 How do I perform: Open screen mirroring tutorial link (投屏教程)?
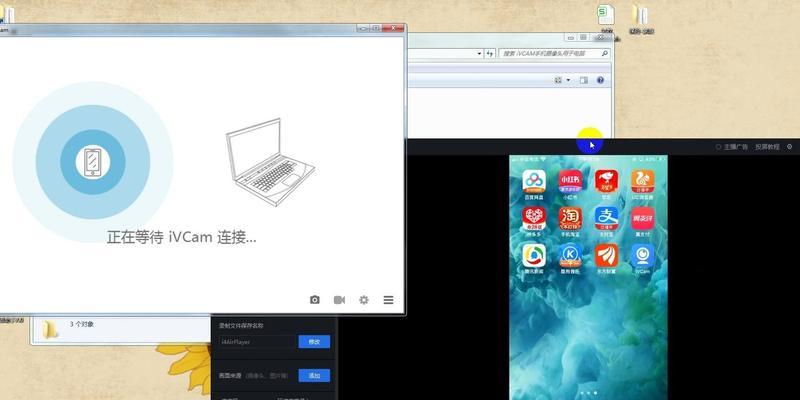point(767,147)
